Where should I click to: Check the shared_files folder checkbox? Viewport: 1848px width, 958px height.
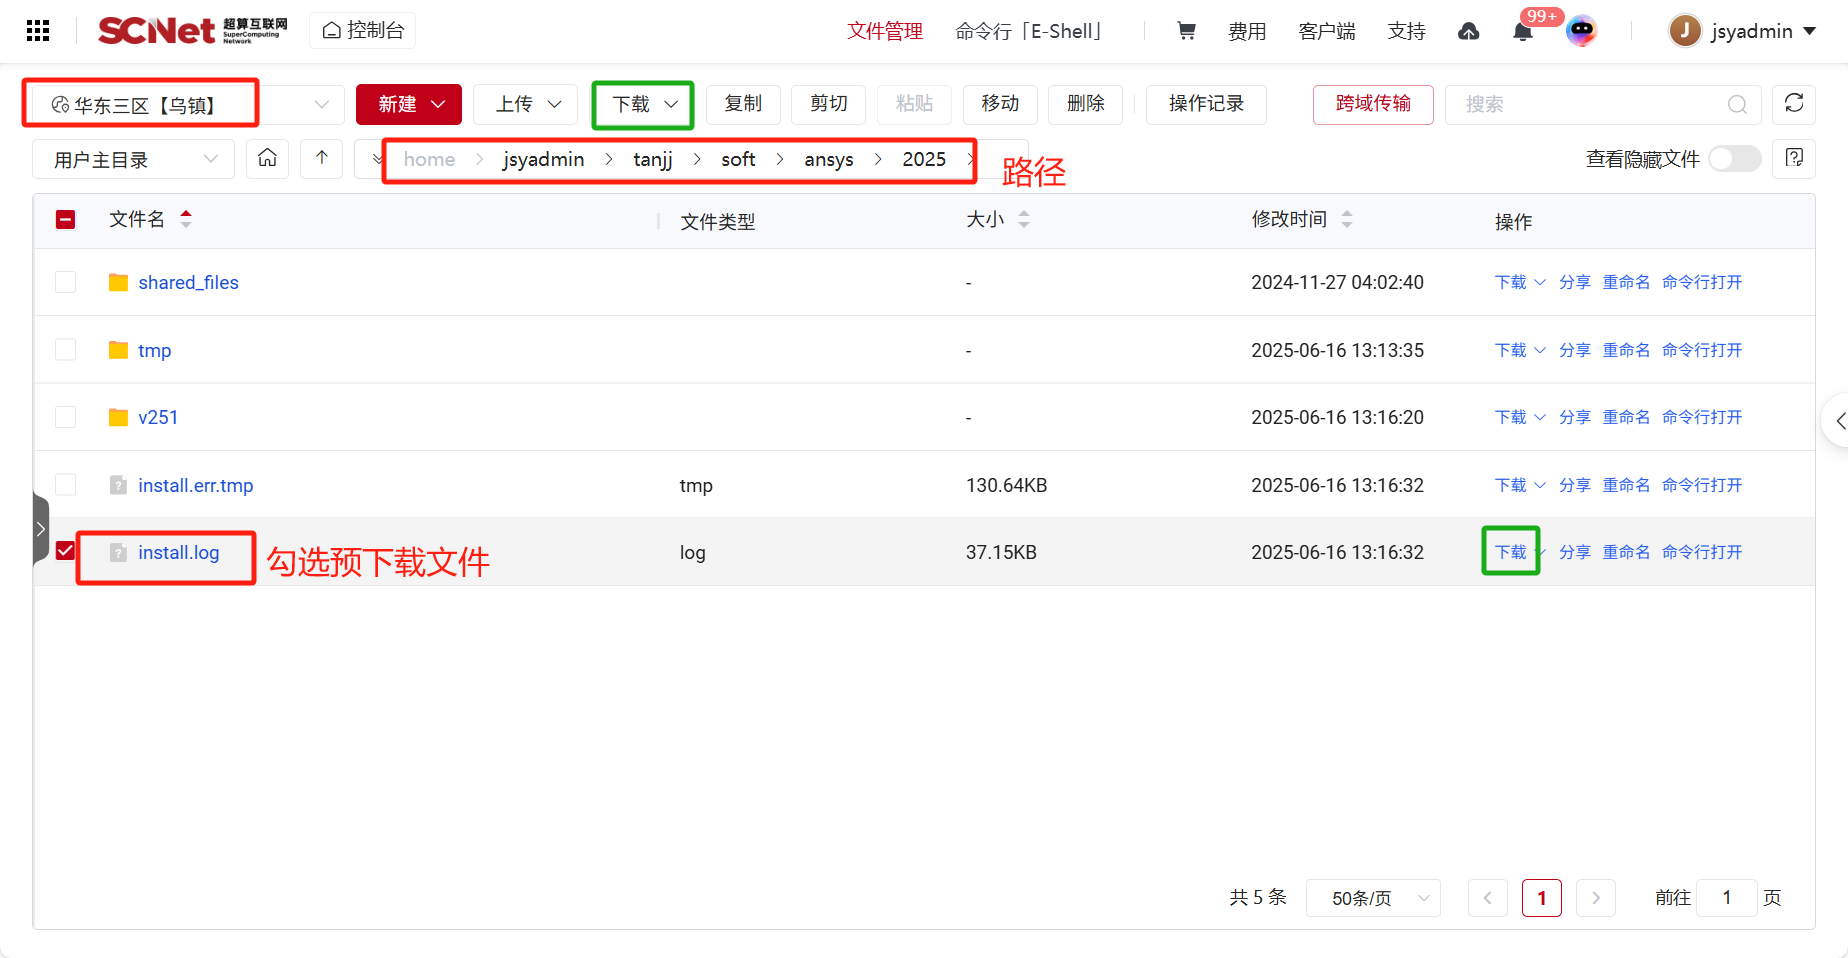(66, 282)
